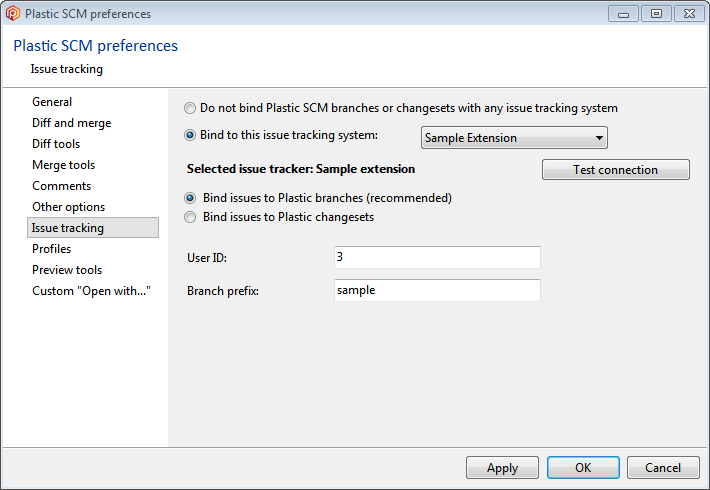Open Merge tools preferences
Viewport: 710px width, 490px height.
tap(63, 165)
